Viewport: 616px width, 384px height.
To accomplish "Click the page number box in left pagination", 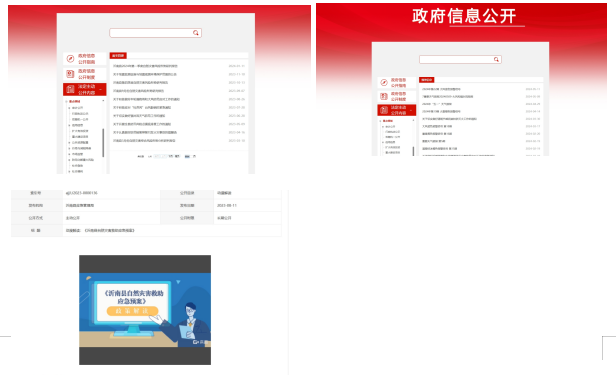I will pyautogui.click(x=160, y=156).
